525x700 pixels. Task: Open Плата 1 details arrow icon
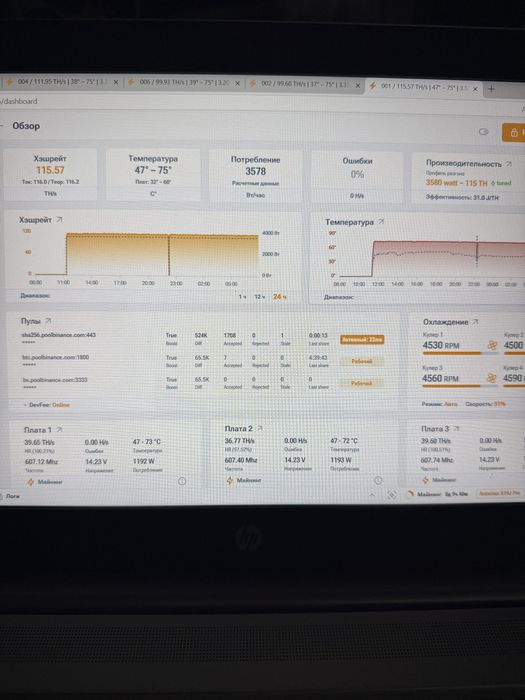pyautogui.click(x=60, y=429)
